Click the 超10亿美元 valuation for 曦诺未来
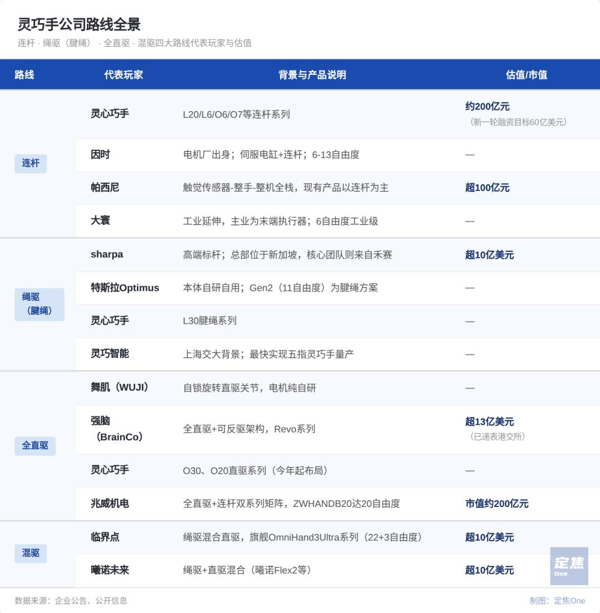Screen dimensions: 600x613 point(489,570)
